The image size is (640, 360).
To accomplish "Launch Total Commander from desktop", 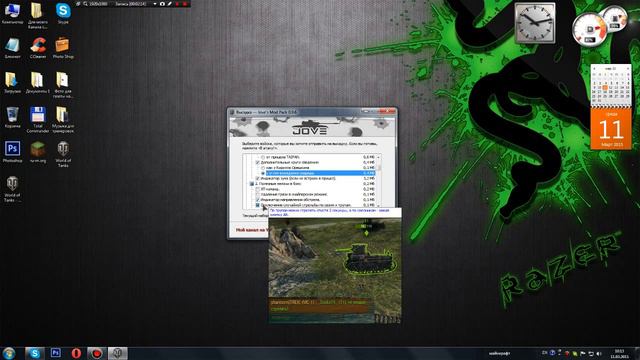I will [38, 120].
